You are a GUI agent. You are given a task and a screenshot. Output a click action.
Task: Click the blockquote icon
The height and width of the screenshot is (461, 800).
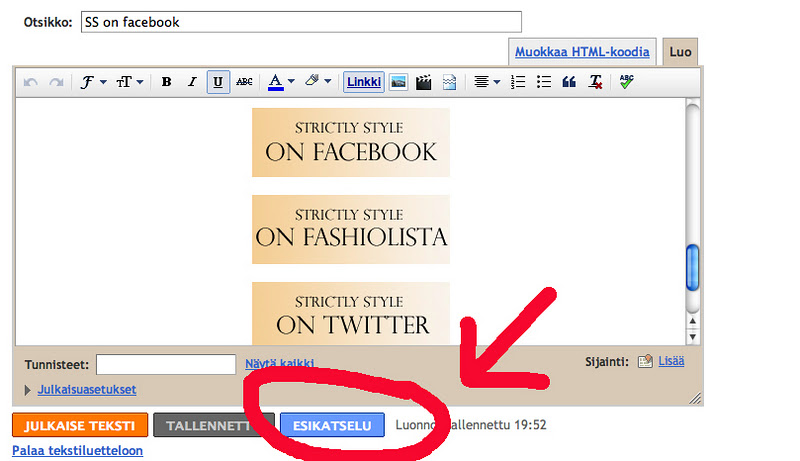pos(569,82)
